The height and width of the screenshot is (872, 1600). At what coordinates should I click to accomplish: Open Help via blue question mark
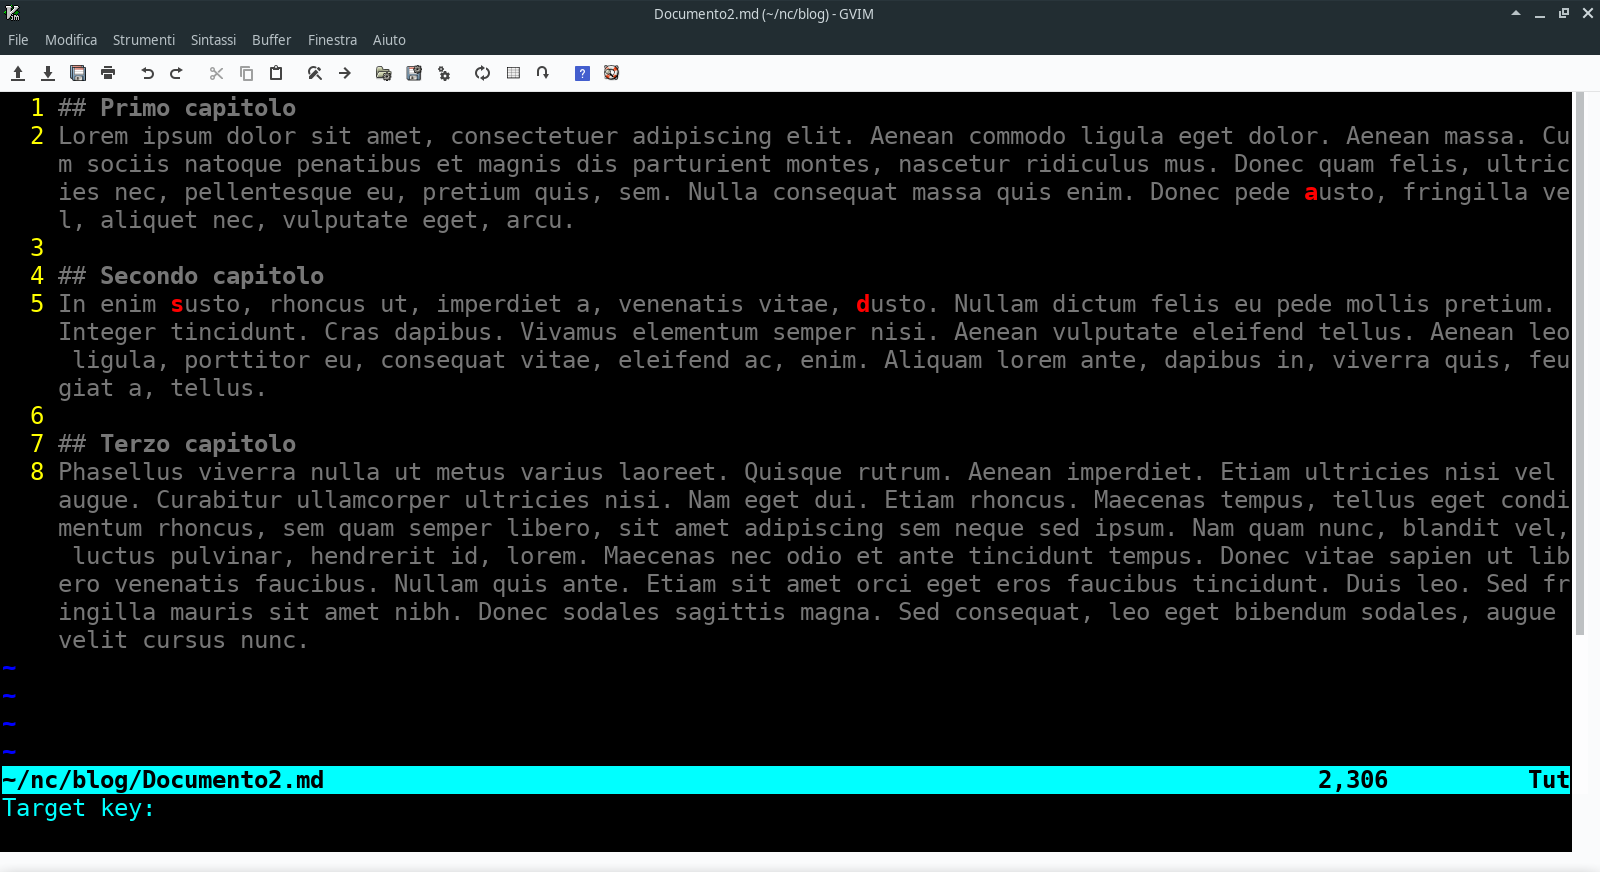(x=582, y=73)
